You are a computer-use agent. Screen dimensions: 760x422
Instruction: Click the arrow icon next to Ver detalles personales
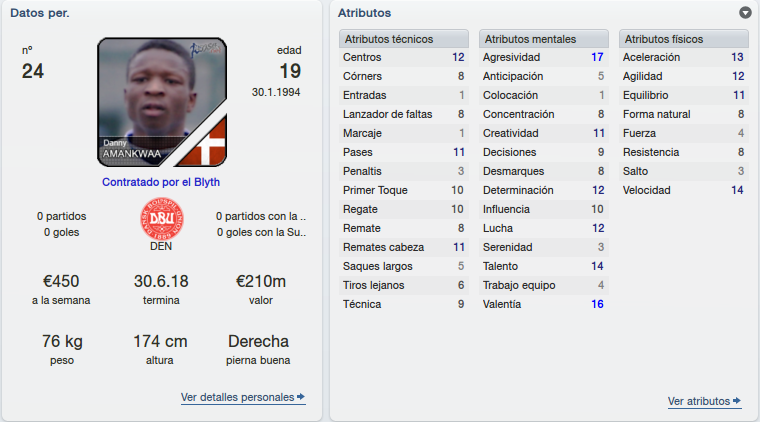coord(301,397)
